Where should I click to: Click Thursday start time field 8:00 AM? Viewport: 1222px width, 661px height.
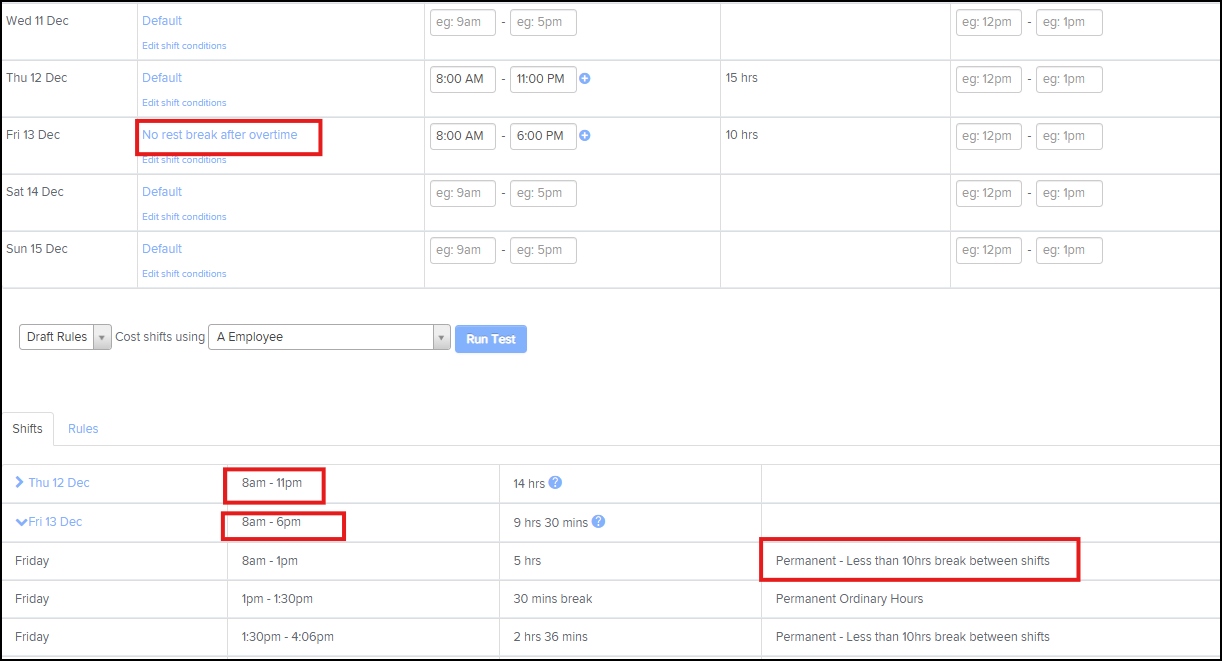462,79
